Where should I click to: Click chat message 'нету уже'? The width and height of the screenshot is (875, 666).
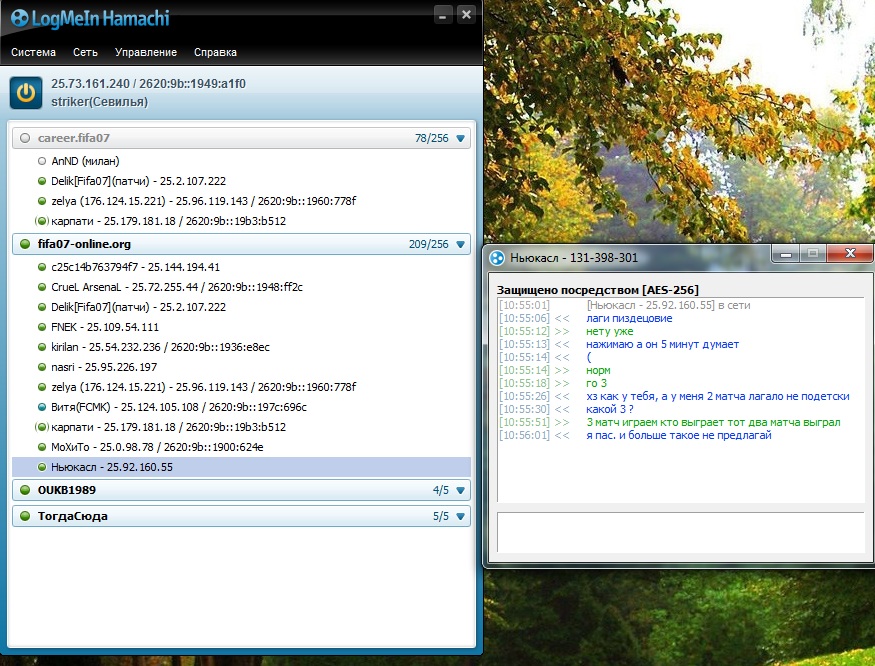609,332
